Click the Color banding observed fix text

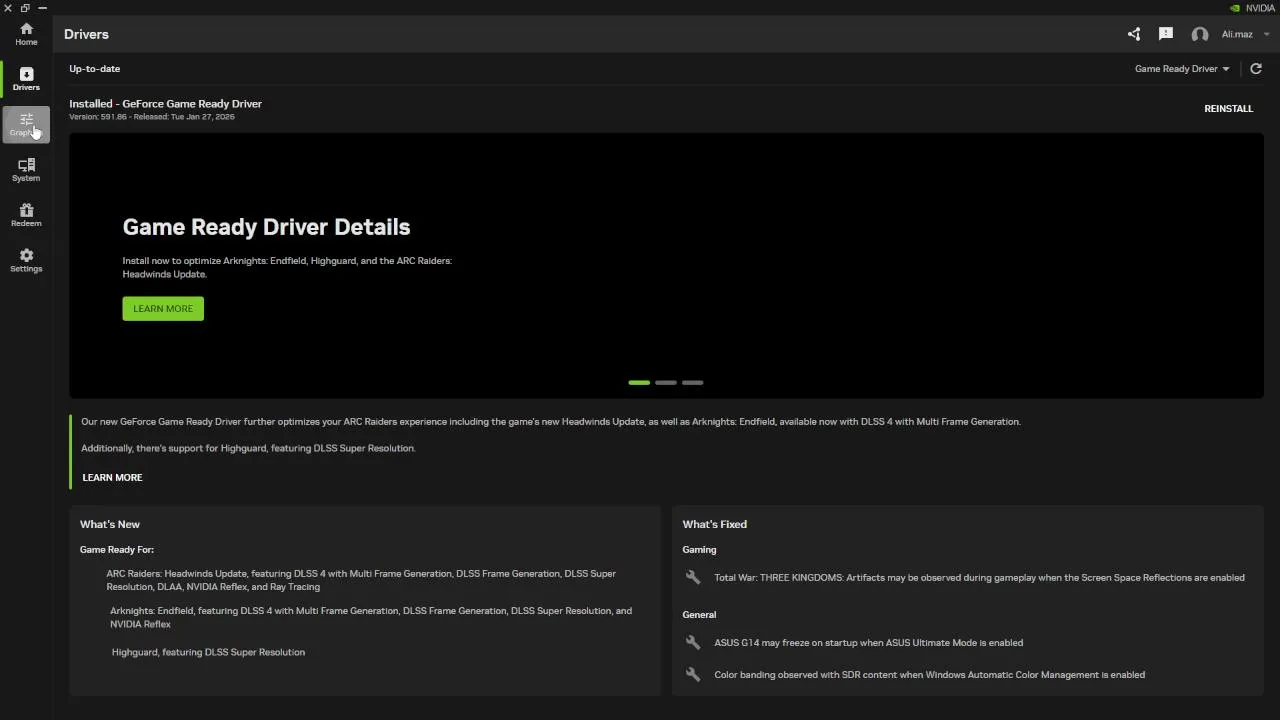(x=929, y=674)
